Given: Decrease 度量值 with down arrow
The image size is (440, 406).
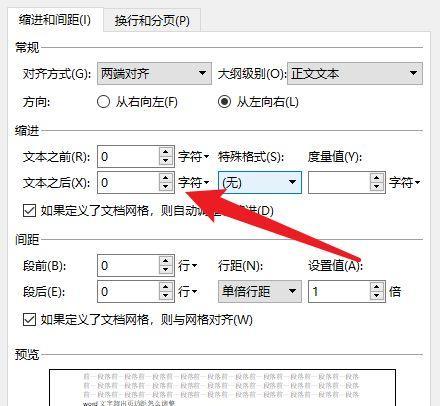Looking at the screenshot, I should coord(377,187).
